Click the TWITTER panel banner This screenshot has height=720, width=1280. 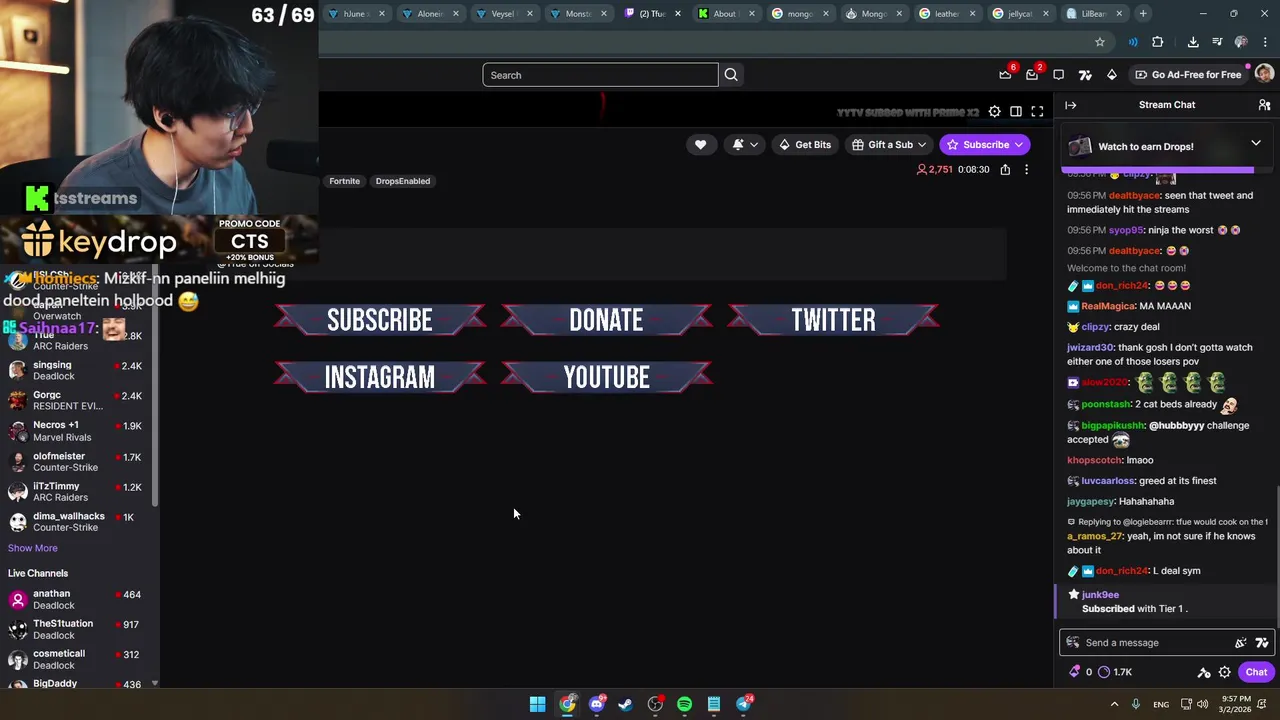[833, 320]
